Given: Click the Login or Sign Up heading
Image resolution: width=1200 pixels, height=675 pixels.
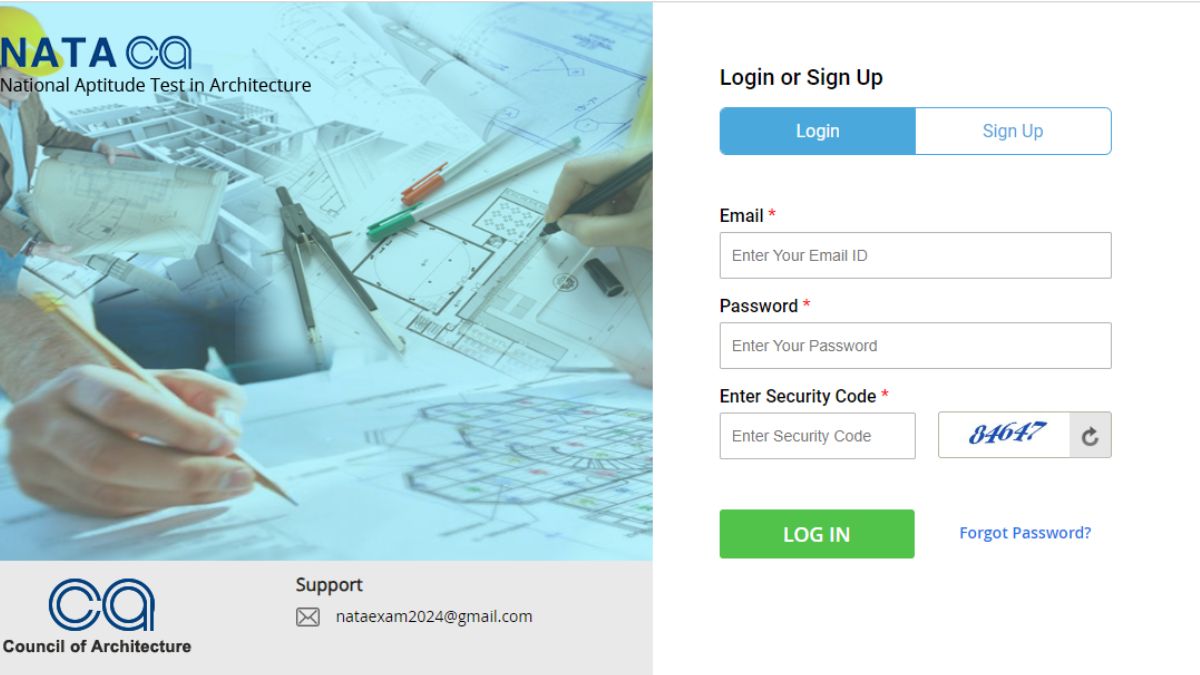Looking at the screenshot, I should click(x=801, y=77).
